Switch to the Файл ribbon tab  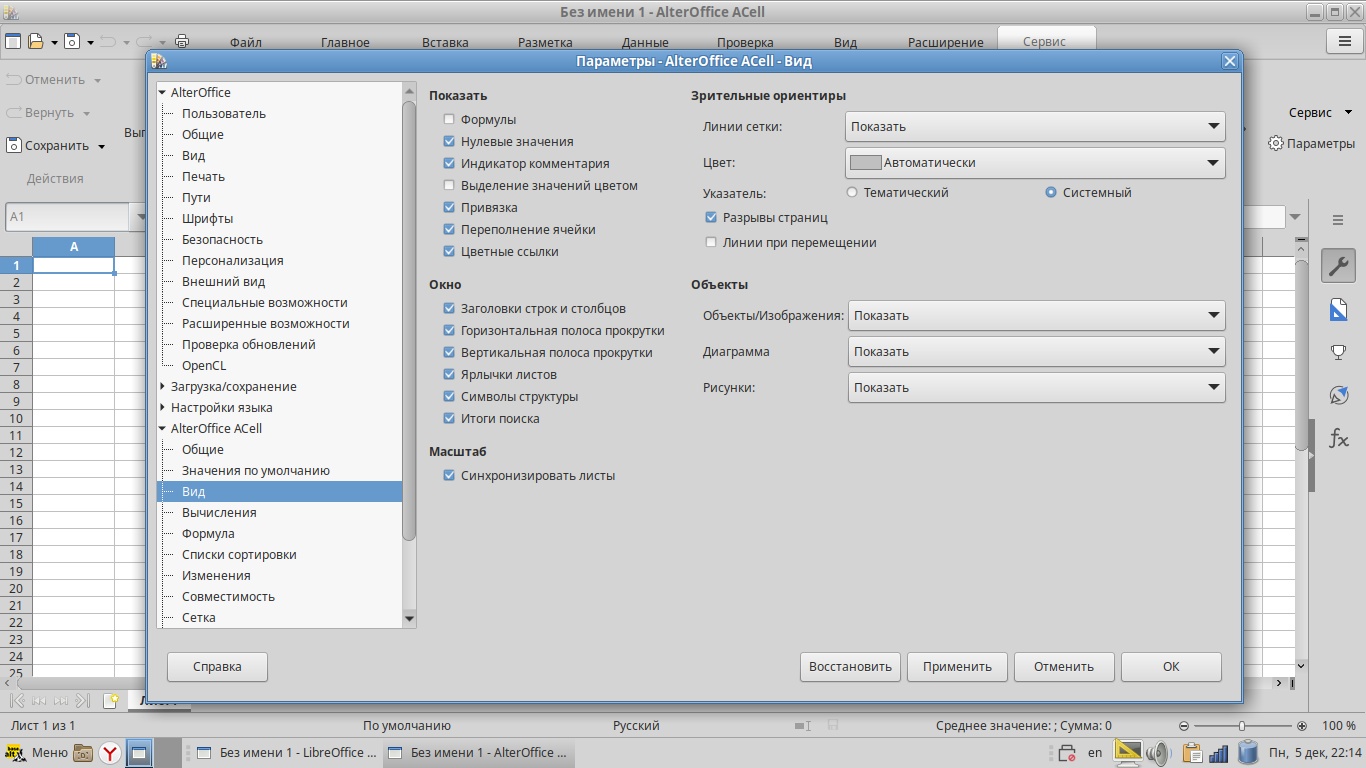point(246,42)
